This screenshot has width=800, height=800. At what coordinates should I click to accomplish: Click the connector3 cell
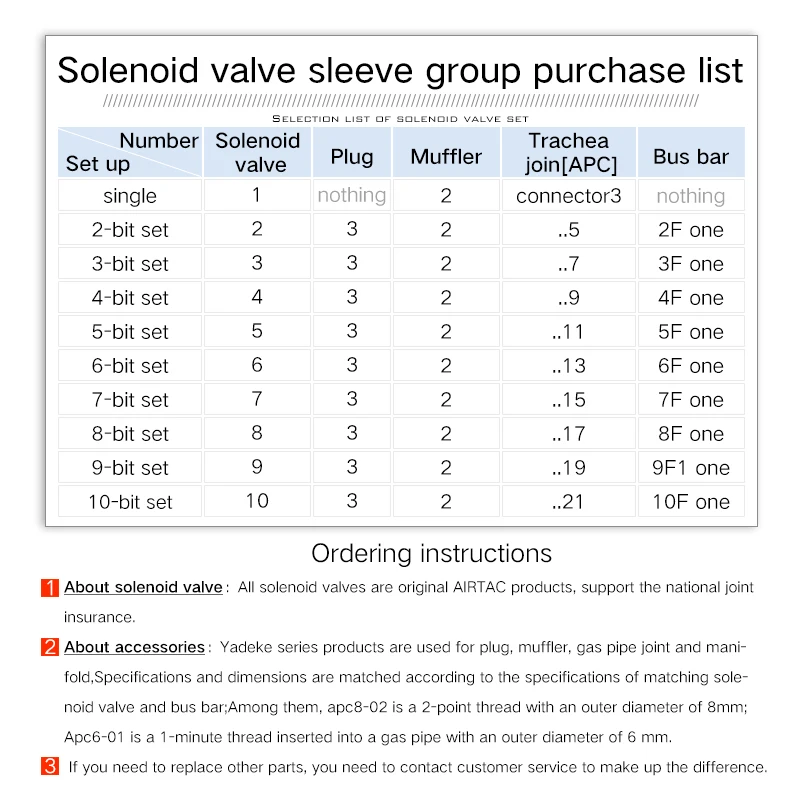[x=568, y=196]
